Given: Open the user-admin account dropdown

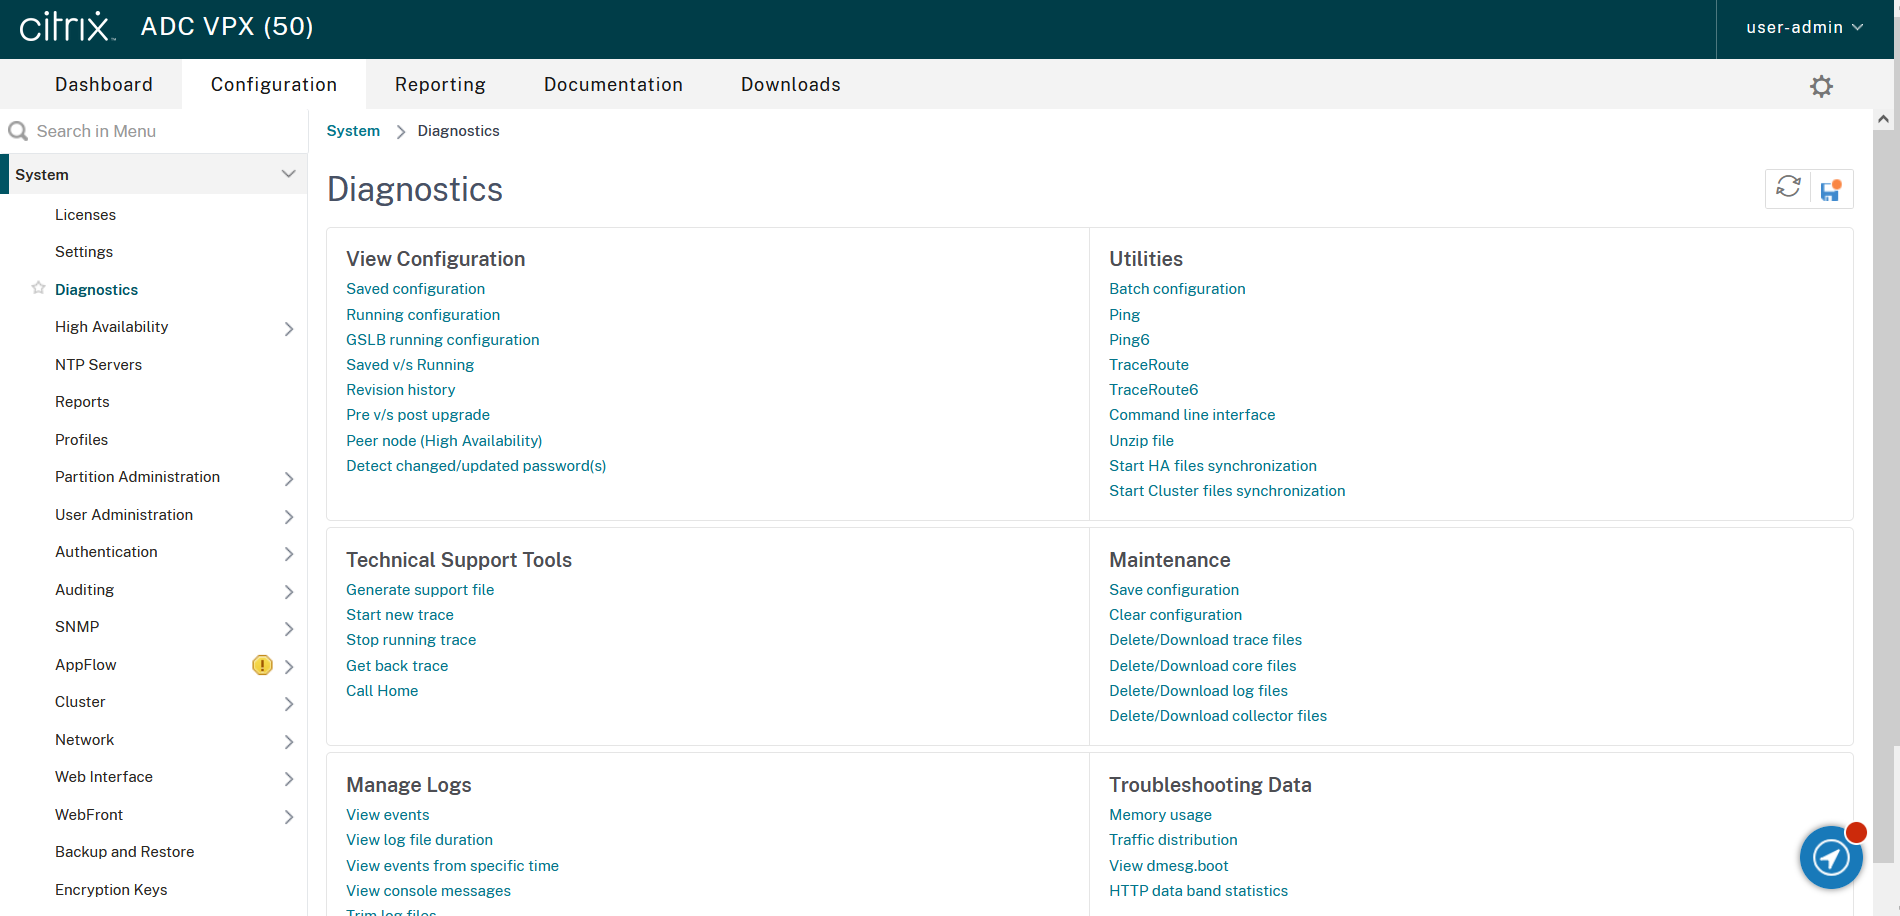Looking at the screenshot, I should pos(1804,28).
